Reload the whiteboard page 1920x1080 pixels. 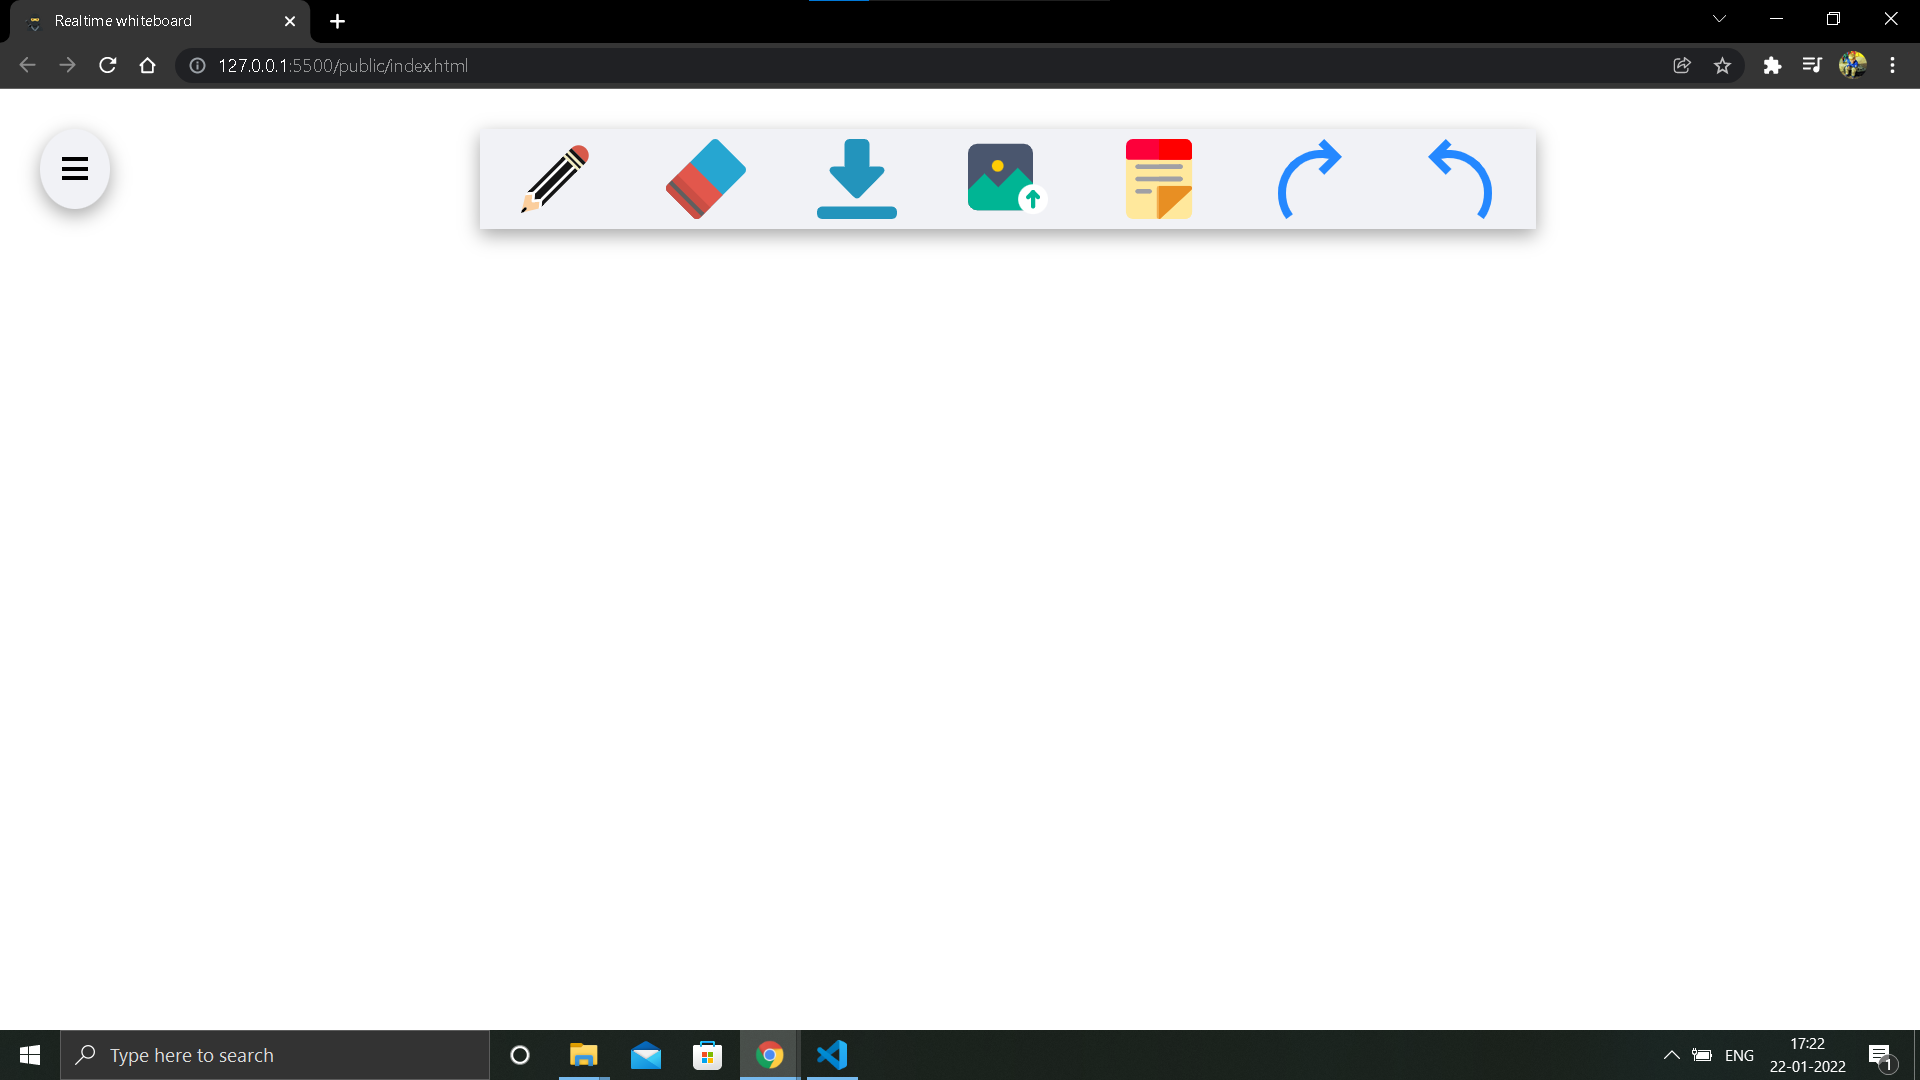[x=107, y=65]
